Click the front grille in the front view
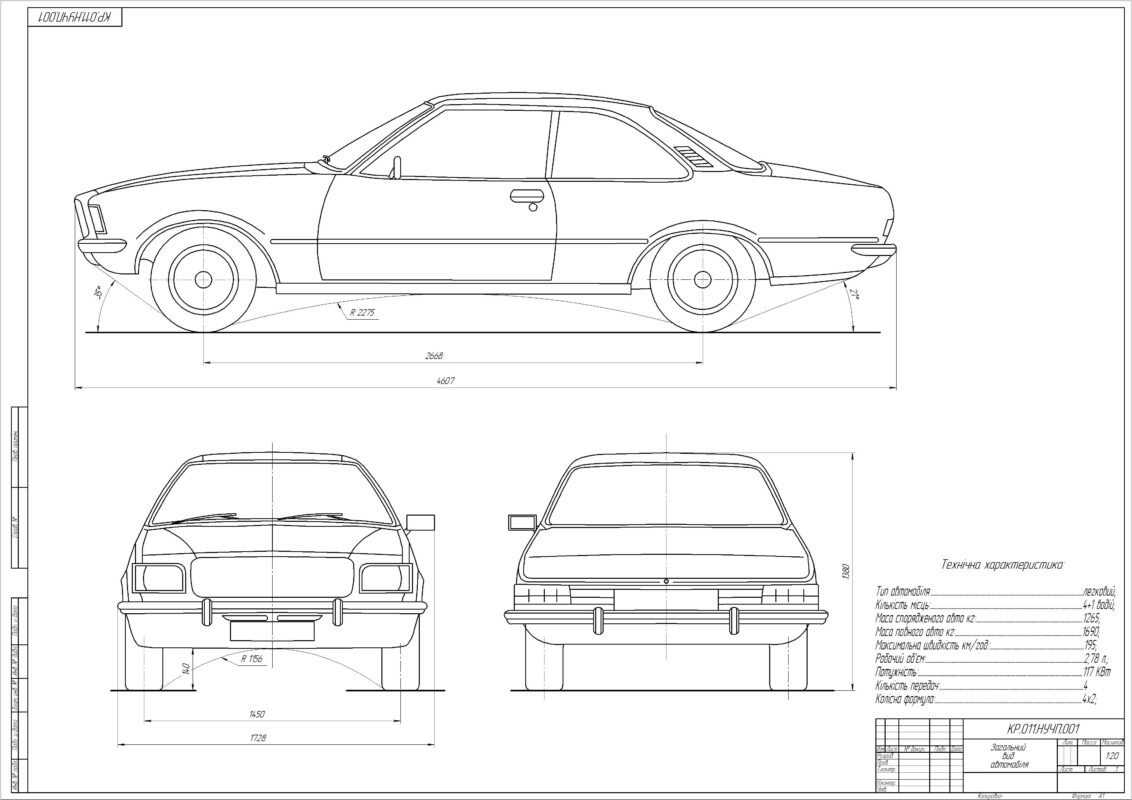Image resolution: width=1132 pixels, height=800 pixels. (x=273, y=578)
